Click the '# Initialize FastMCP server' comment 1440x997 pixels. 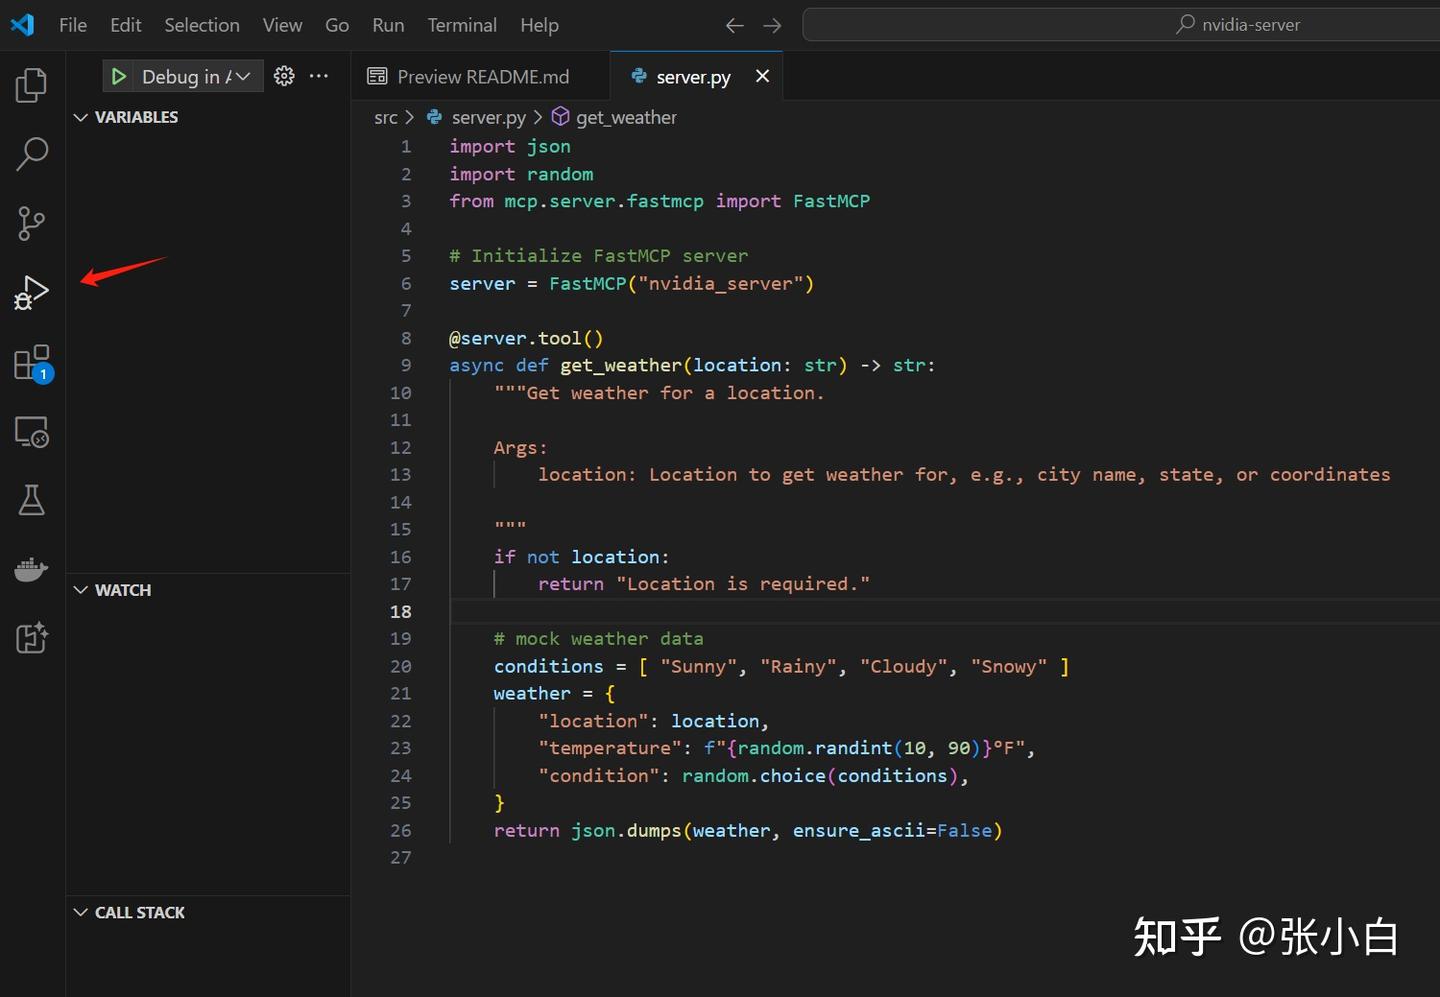point(599,256)
